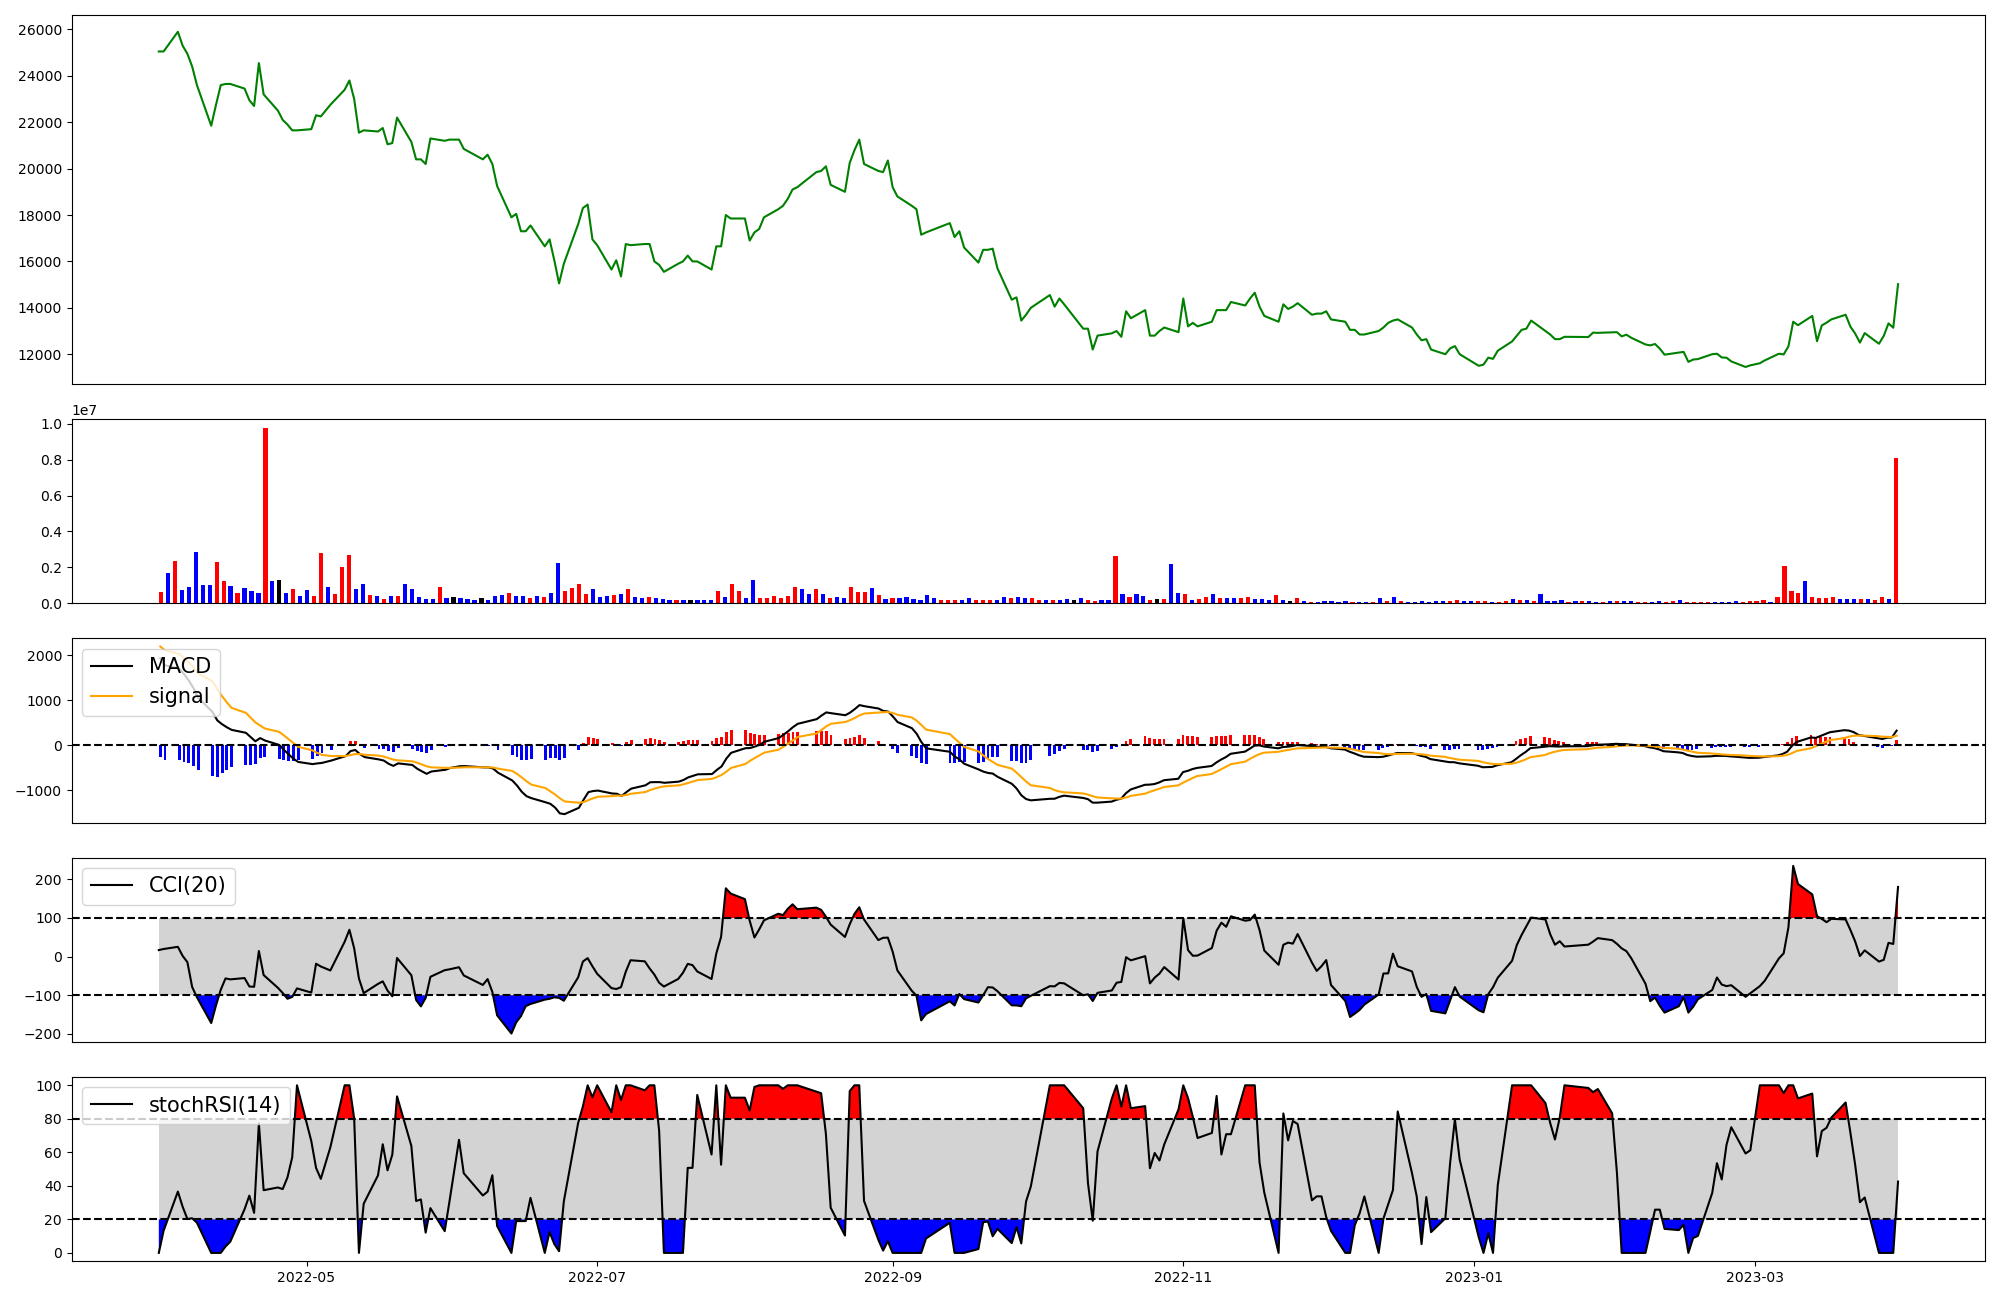Click the 2023-01 date tick label
2000x1300 pixels.
(x=1474, y=1277)
